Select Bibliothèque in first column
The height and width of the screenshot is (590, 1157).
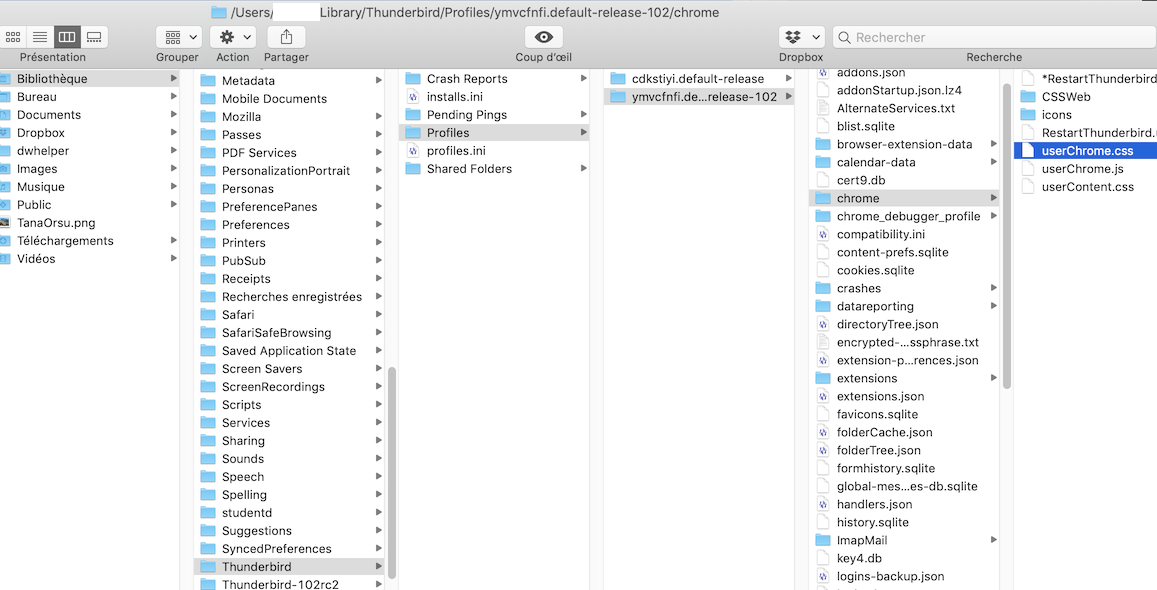90,79
